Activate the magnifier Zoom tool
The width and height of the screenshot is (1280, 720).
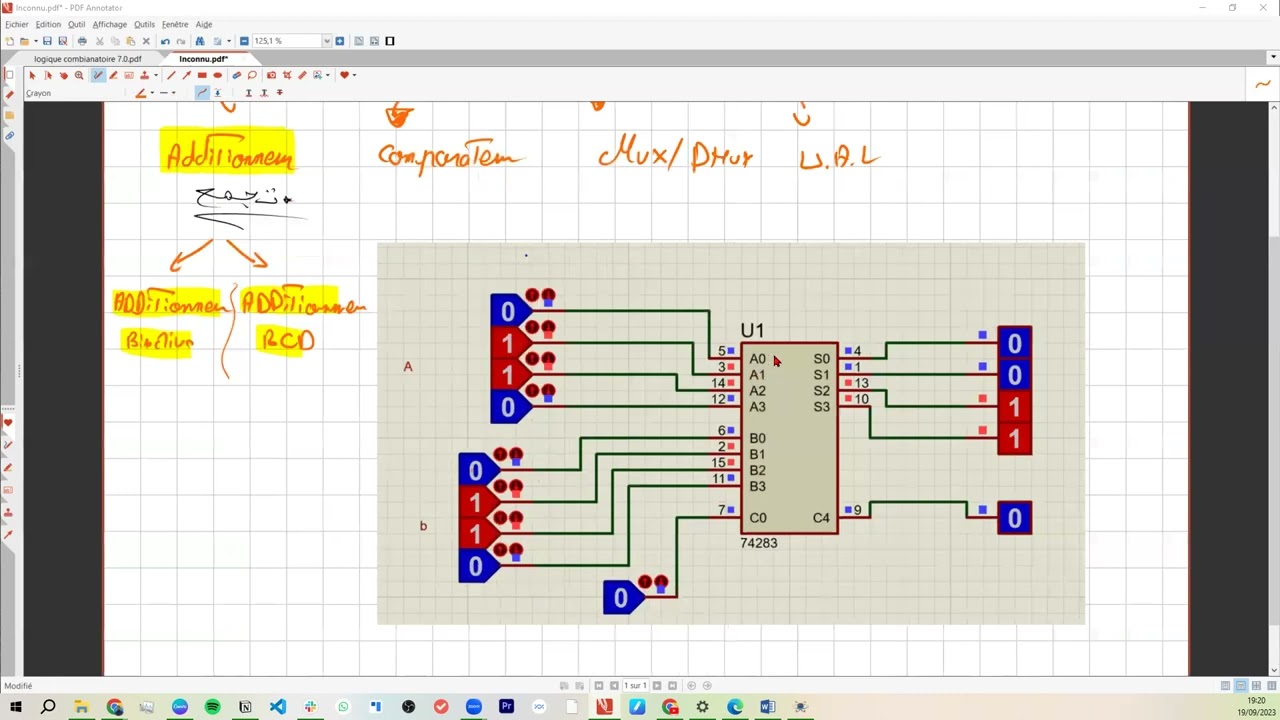[79, 75]
